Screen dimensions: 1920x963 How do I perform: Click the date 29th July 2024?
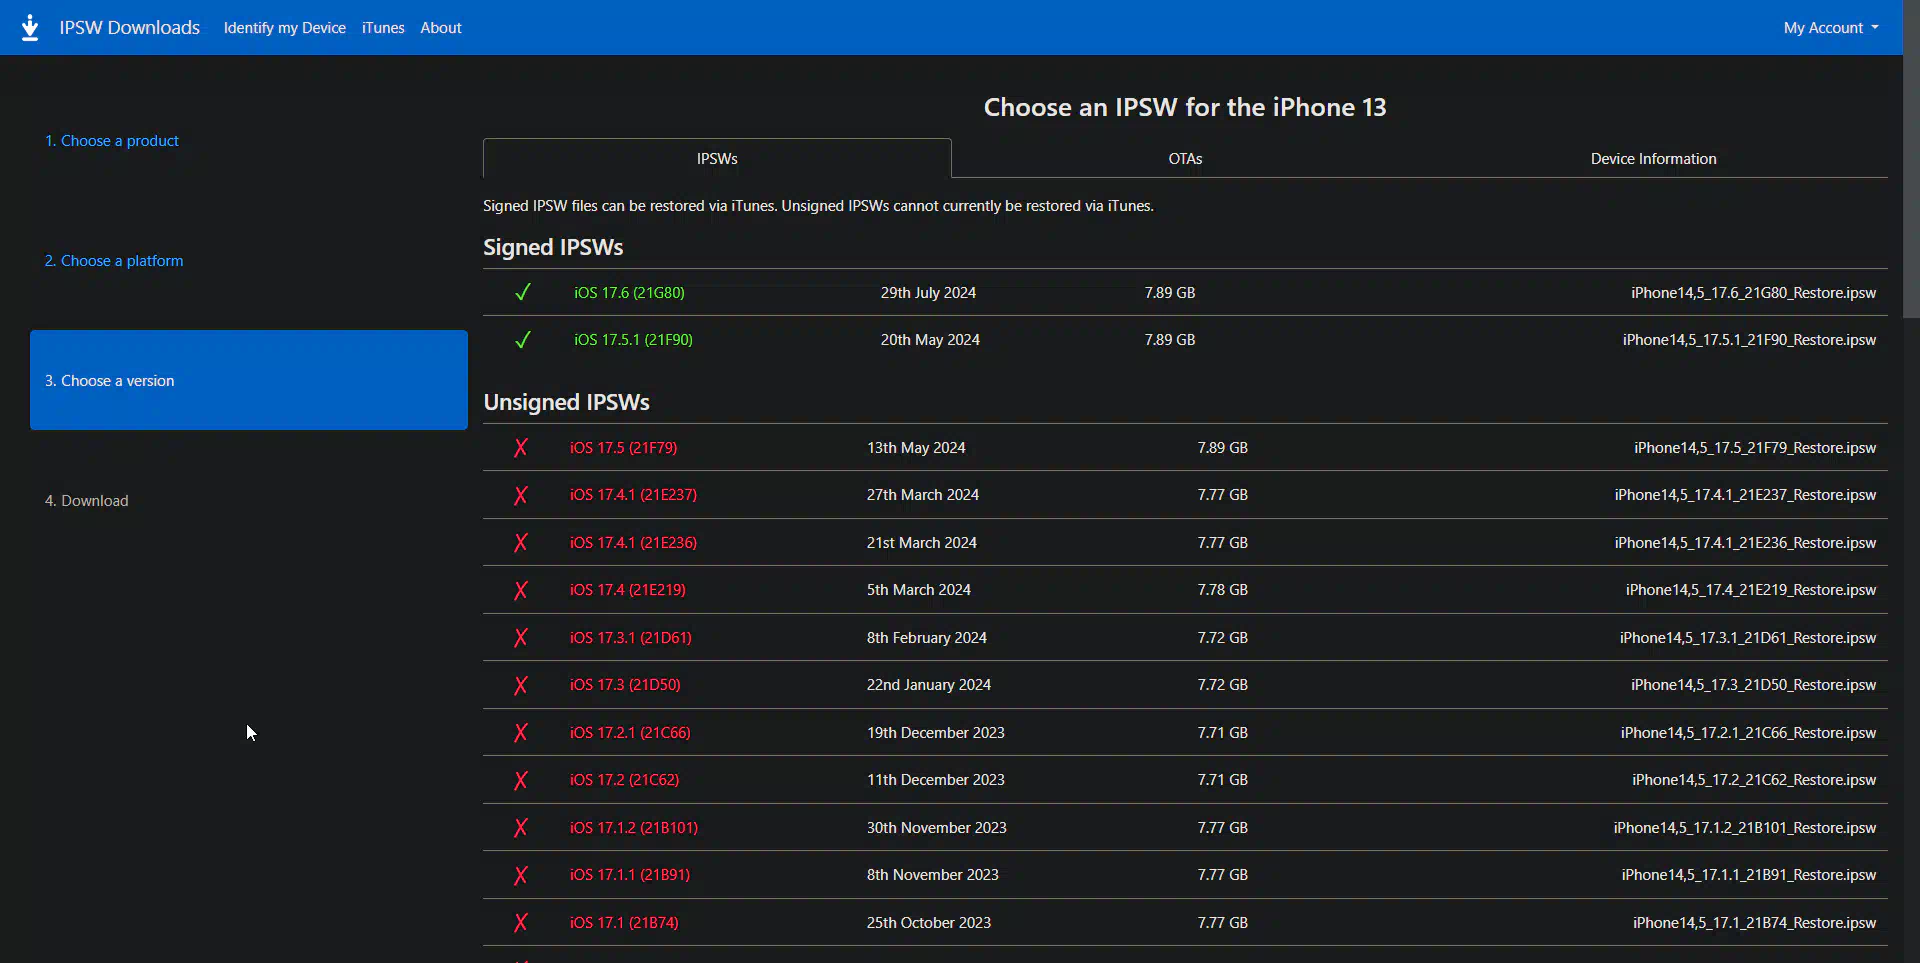[x=928, y=293]
